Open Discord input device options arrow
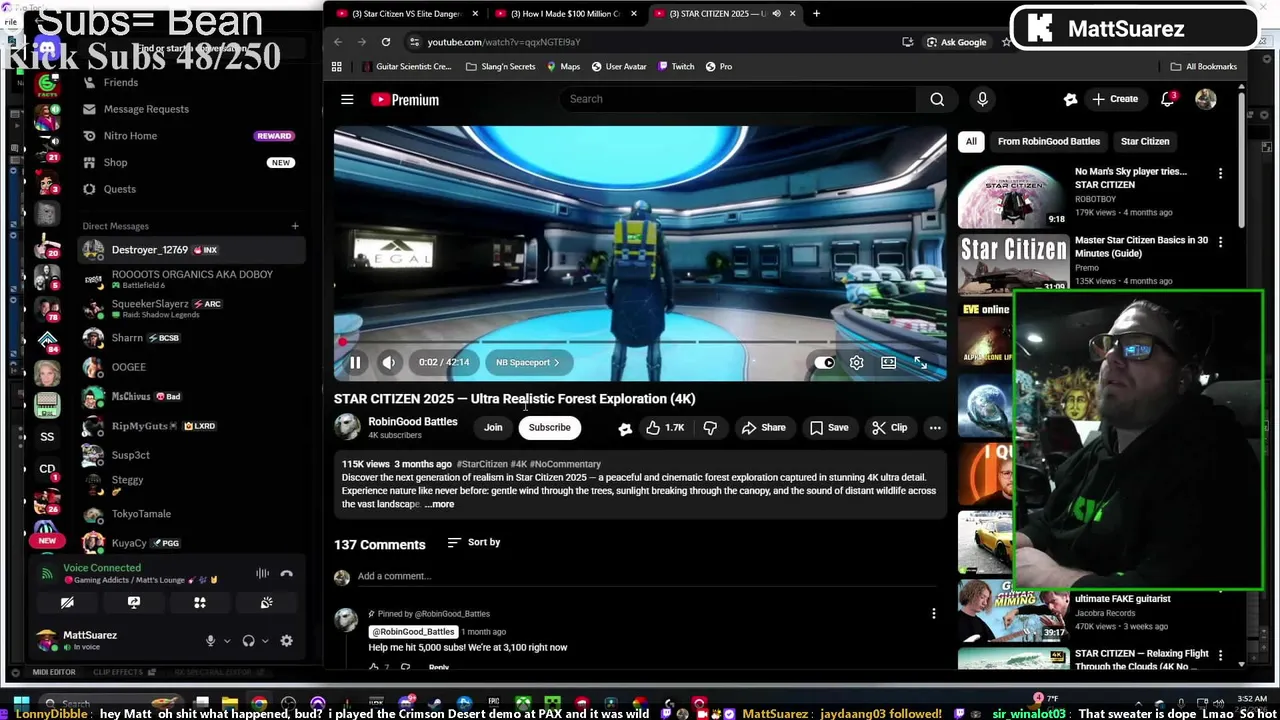Screen dimensions: 1280x720 click(227, 641)
